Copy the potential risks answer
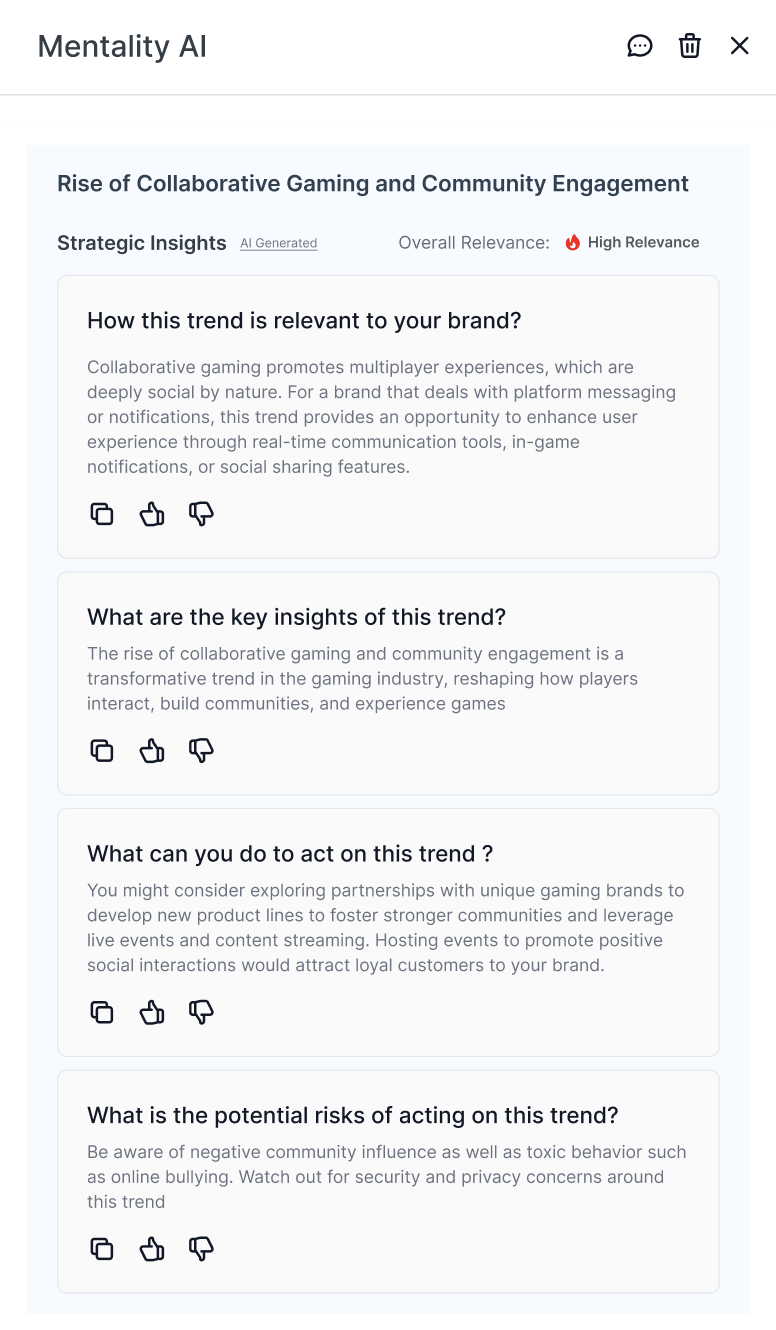 point(102,1249)
